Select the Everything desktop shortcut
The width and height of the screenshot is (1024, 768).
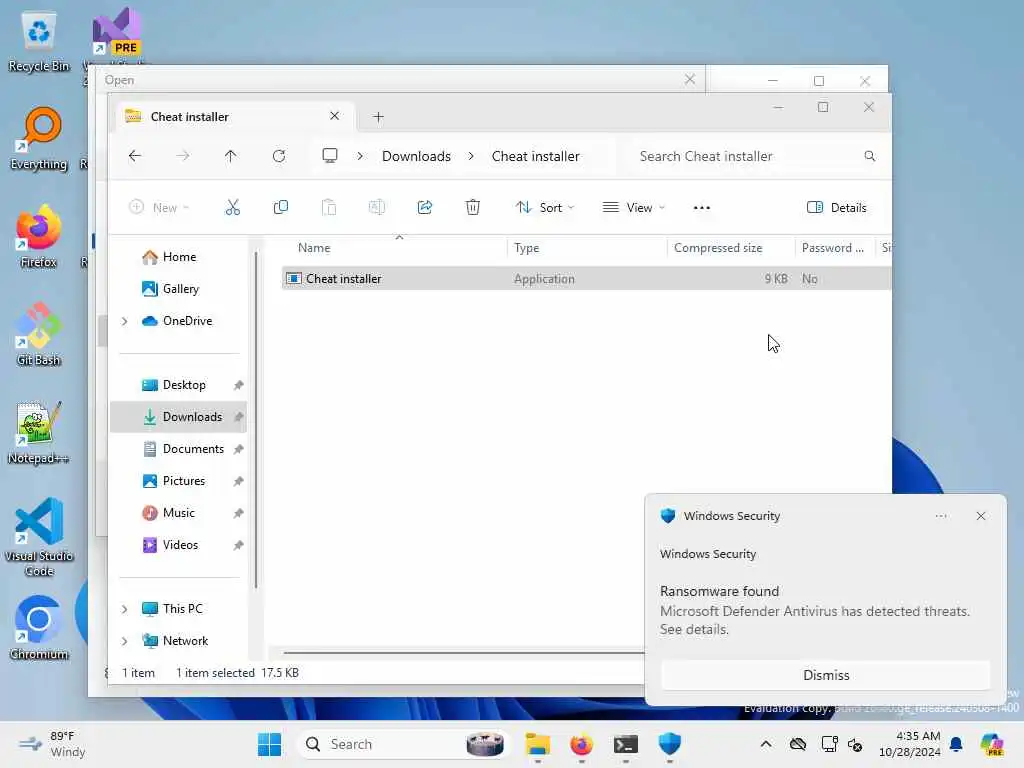pyautogui.click(x=39, y=139)
